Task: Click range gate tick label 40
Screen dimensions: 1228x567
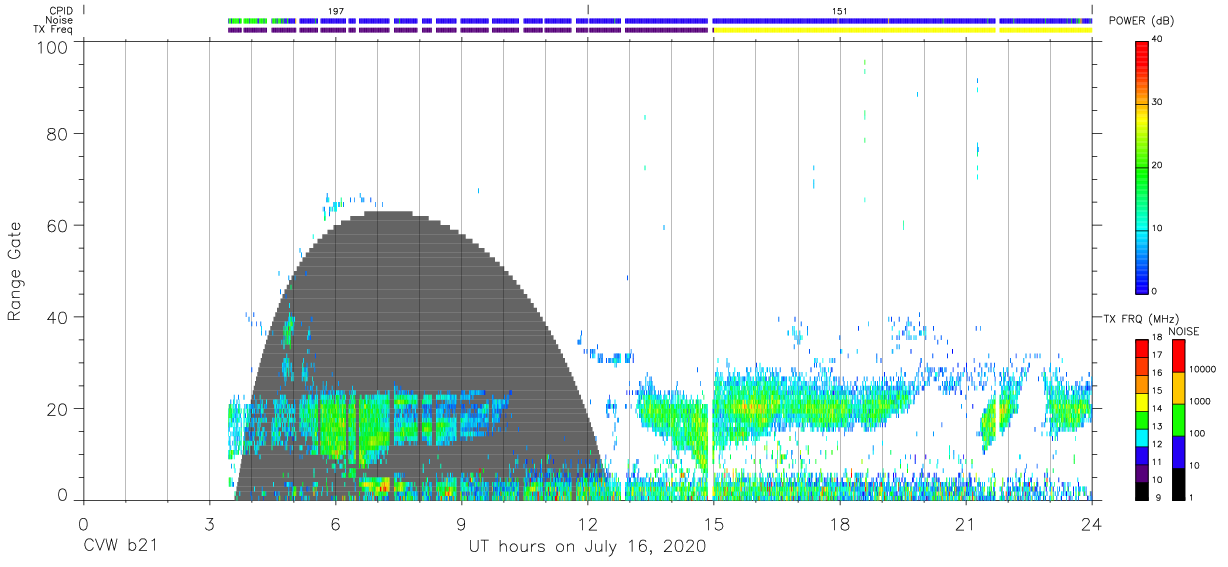Action: (58, 317)
